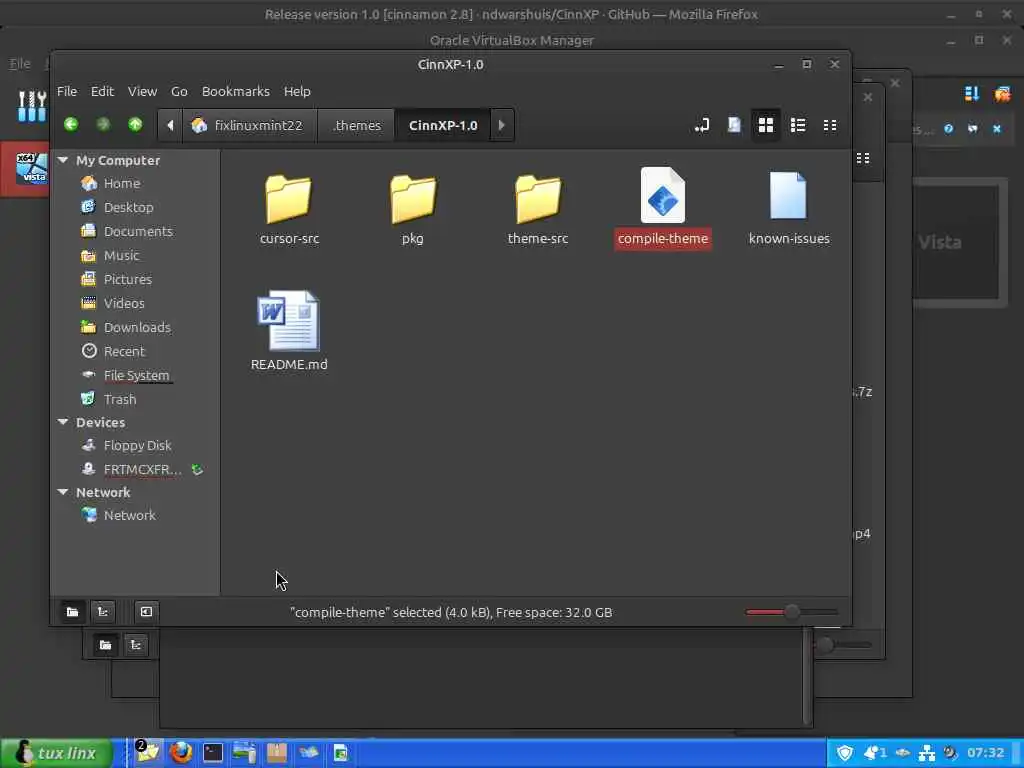
Task: Switch to compact view
Action: (829, 125)
